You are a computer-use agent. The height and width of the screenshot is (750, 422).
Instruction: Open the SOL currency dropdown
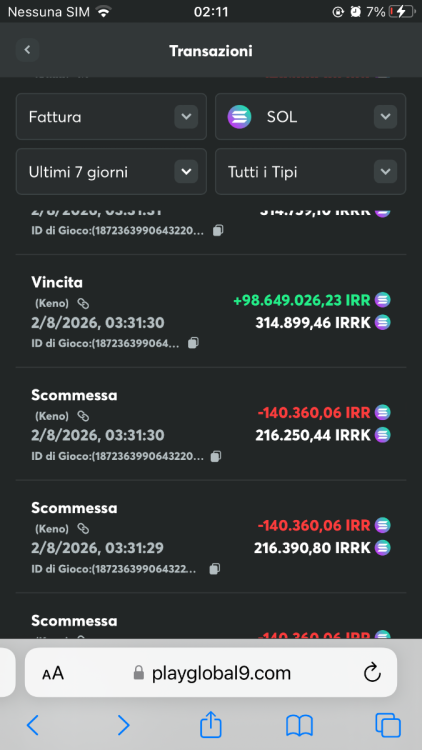pos(311,117)
